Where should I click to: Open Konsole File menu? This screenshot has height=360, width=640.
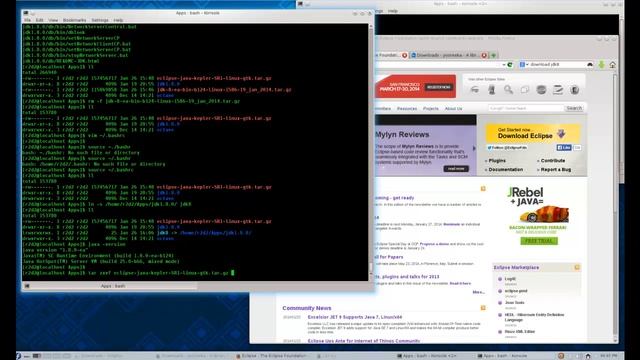pos(27,20)
